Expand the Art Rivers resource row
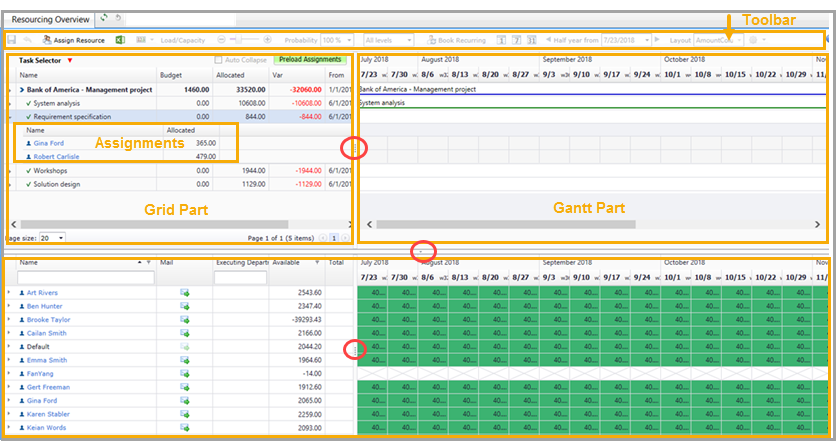 pyautogui.click(x=10, y=292)
